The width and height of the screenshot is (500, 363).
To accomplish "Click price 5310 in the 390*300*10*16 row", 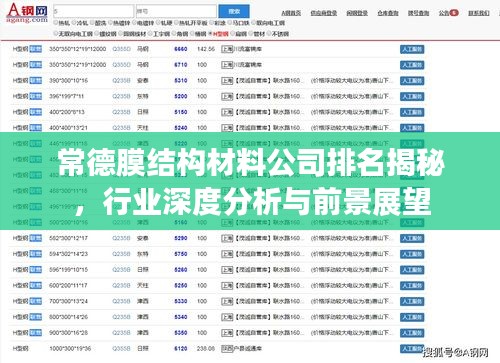I will pos(181,81).
